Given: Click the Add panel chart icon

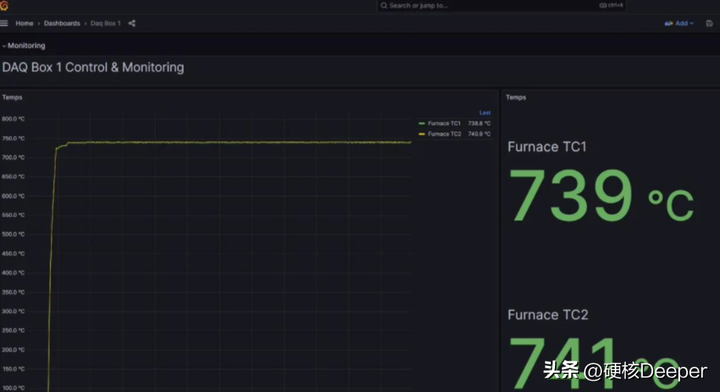Looking at the screenshot, I should [669, 23].
